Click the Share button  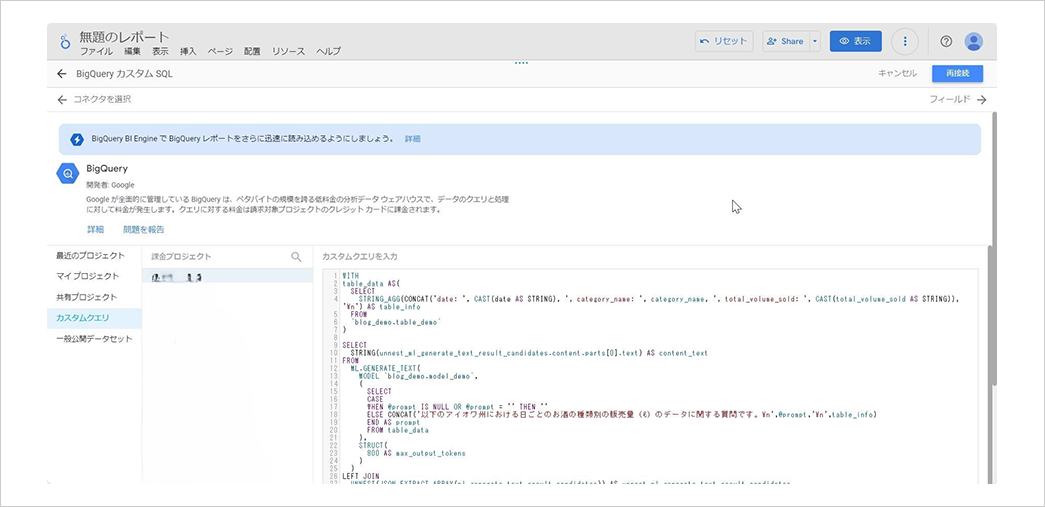pyautogui.click(x=786, y=41)
